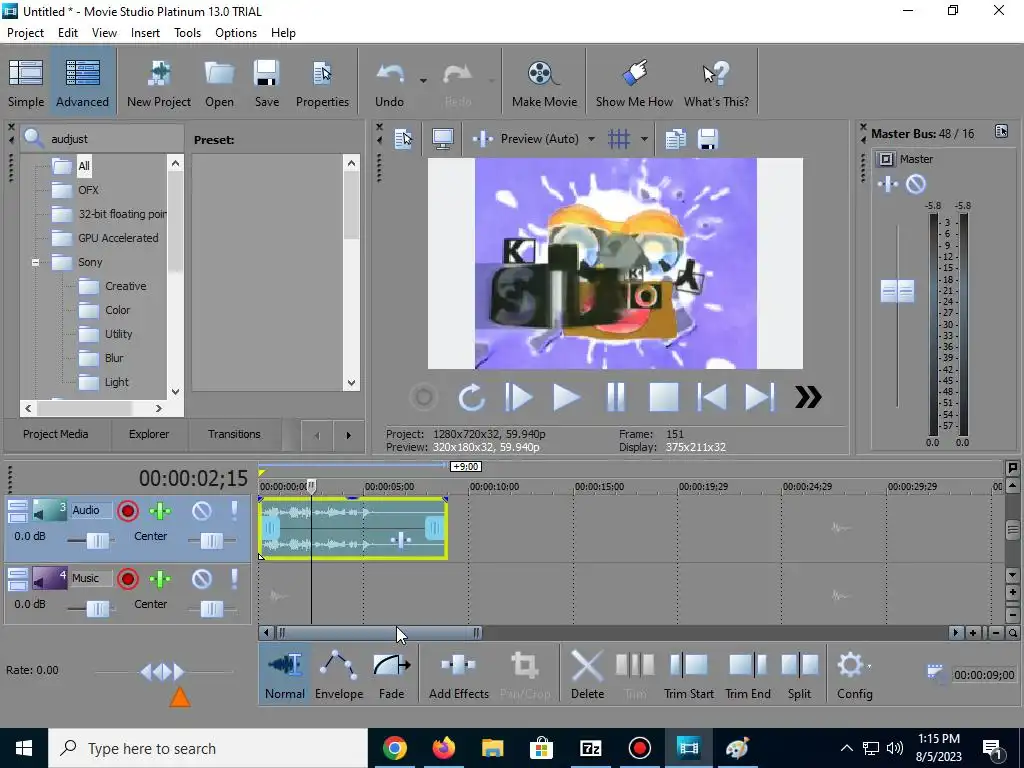This screenshot has width=1024, height=768.
Task: Click the Open folder icon
Action: 219,83
